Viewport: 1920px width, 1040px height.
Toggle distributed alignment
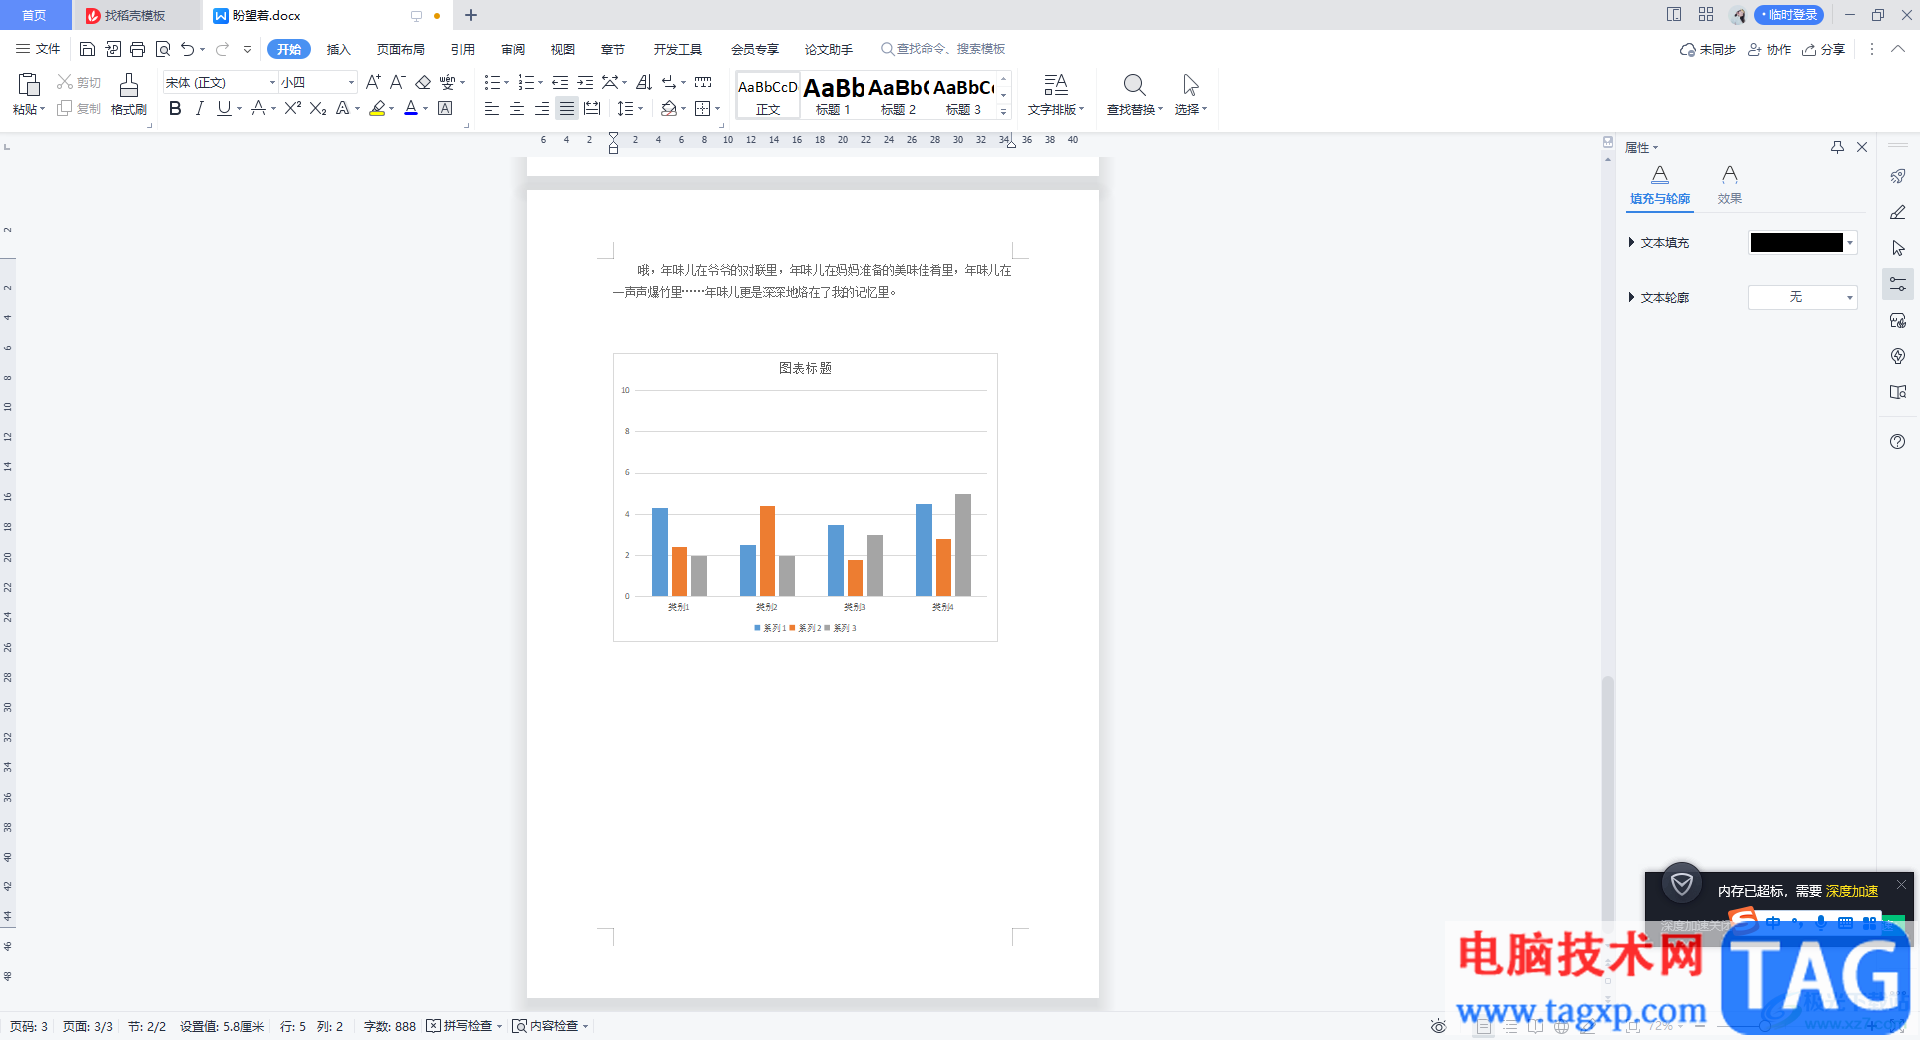click(592, 108)
